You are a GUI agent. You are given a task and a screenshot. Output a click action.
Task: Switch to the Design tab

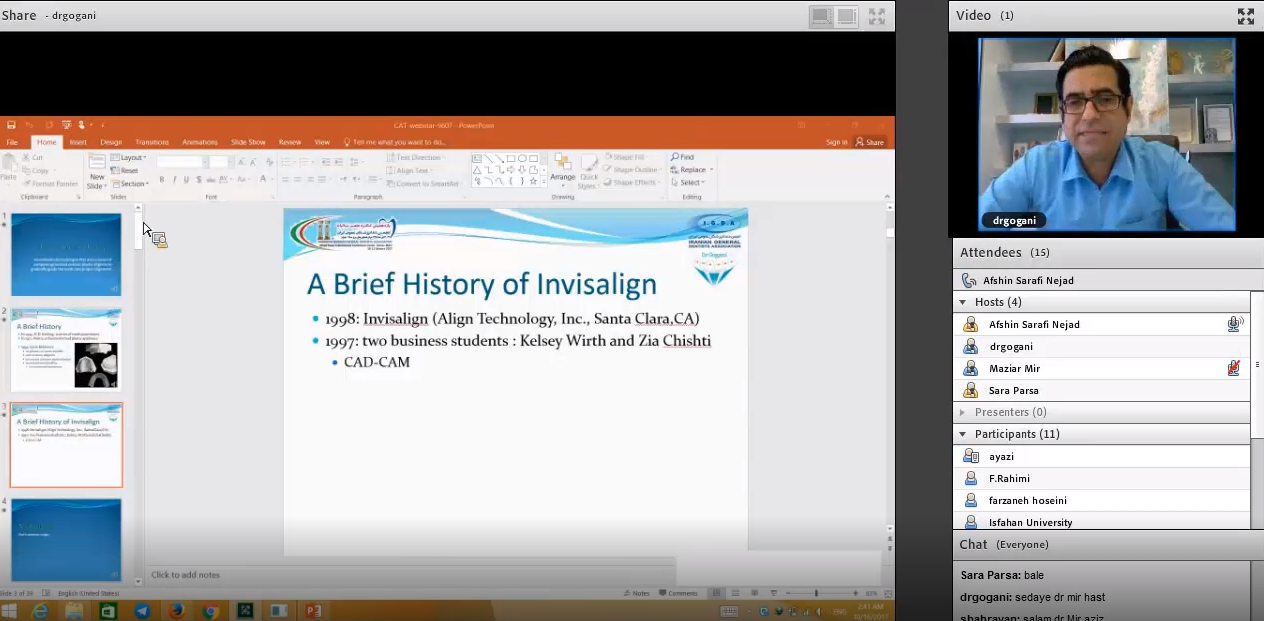pyautogui.click(x=111, y=142)
